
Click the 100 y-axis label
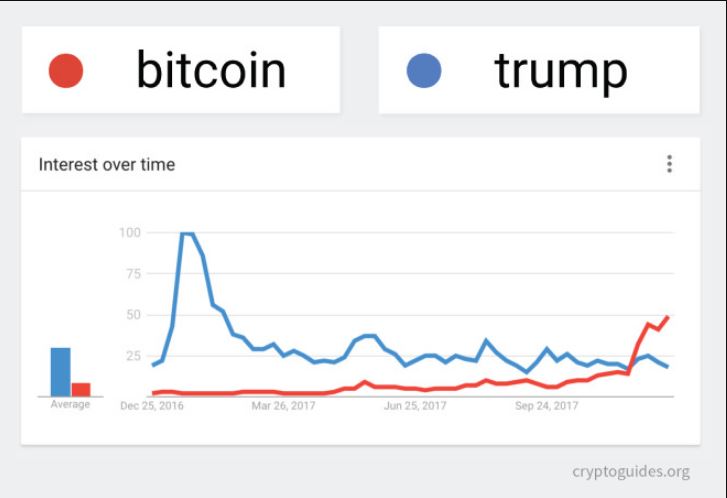pos(129,233)
